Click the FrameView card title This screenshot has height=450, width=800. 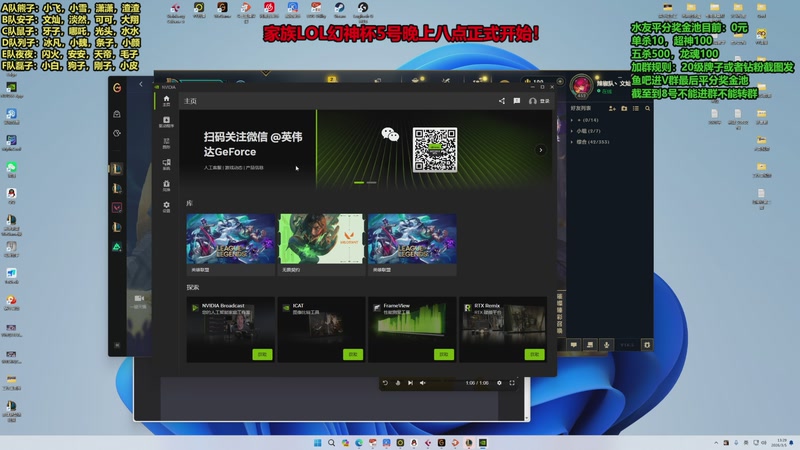coord(396,306)
